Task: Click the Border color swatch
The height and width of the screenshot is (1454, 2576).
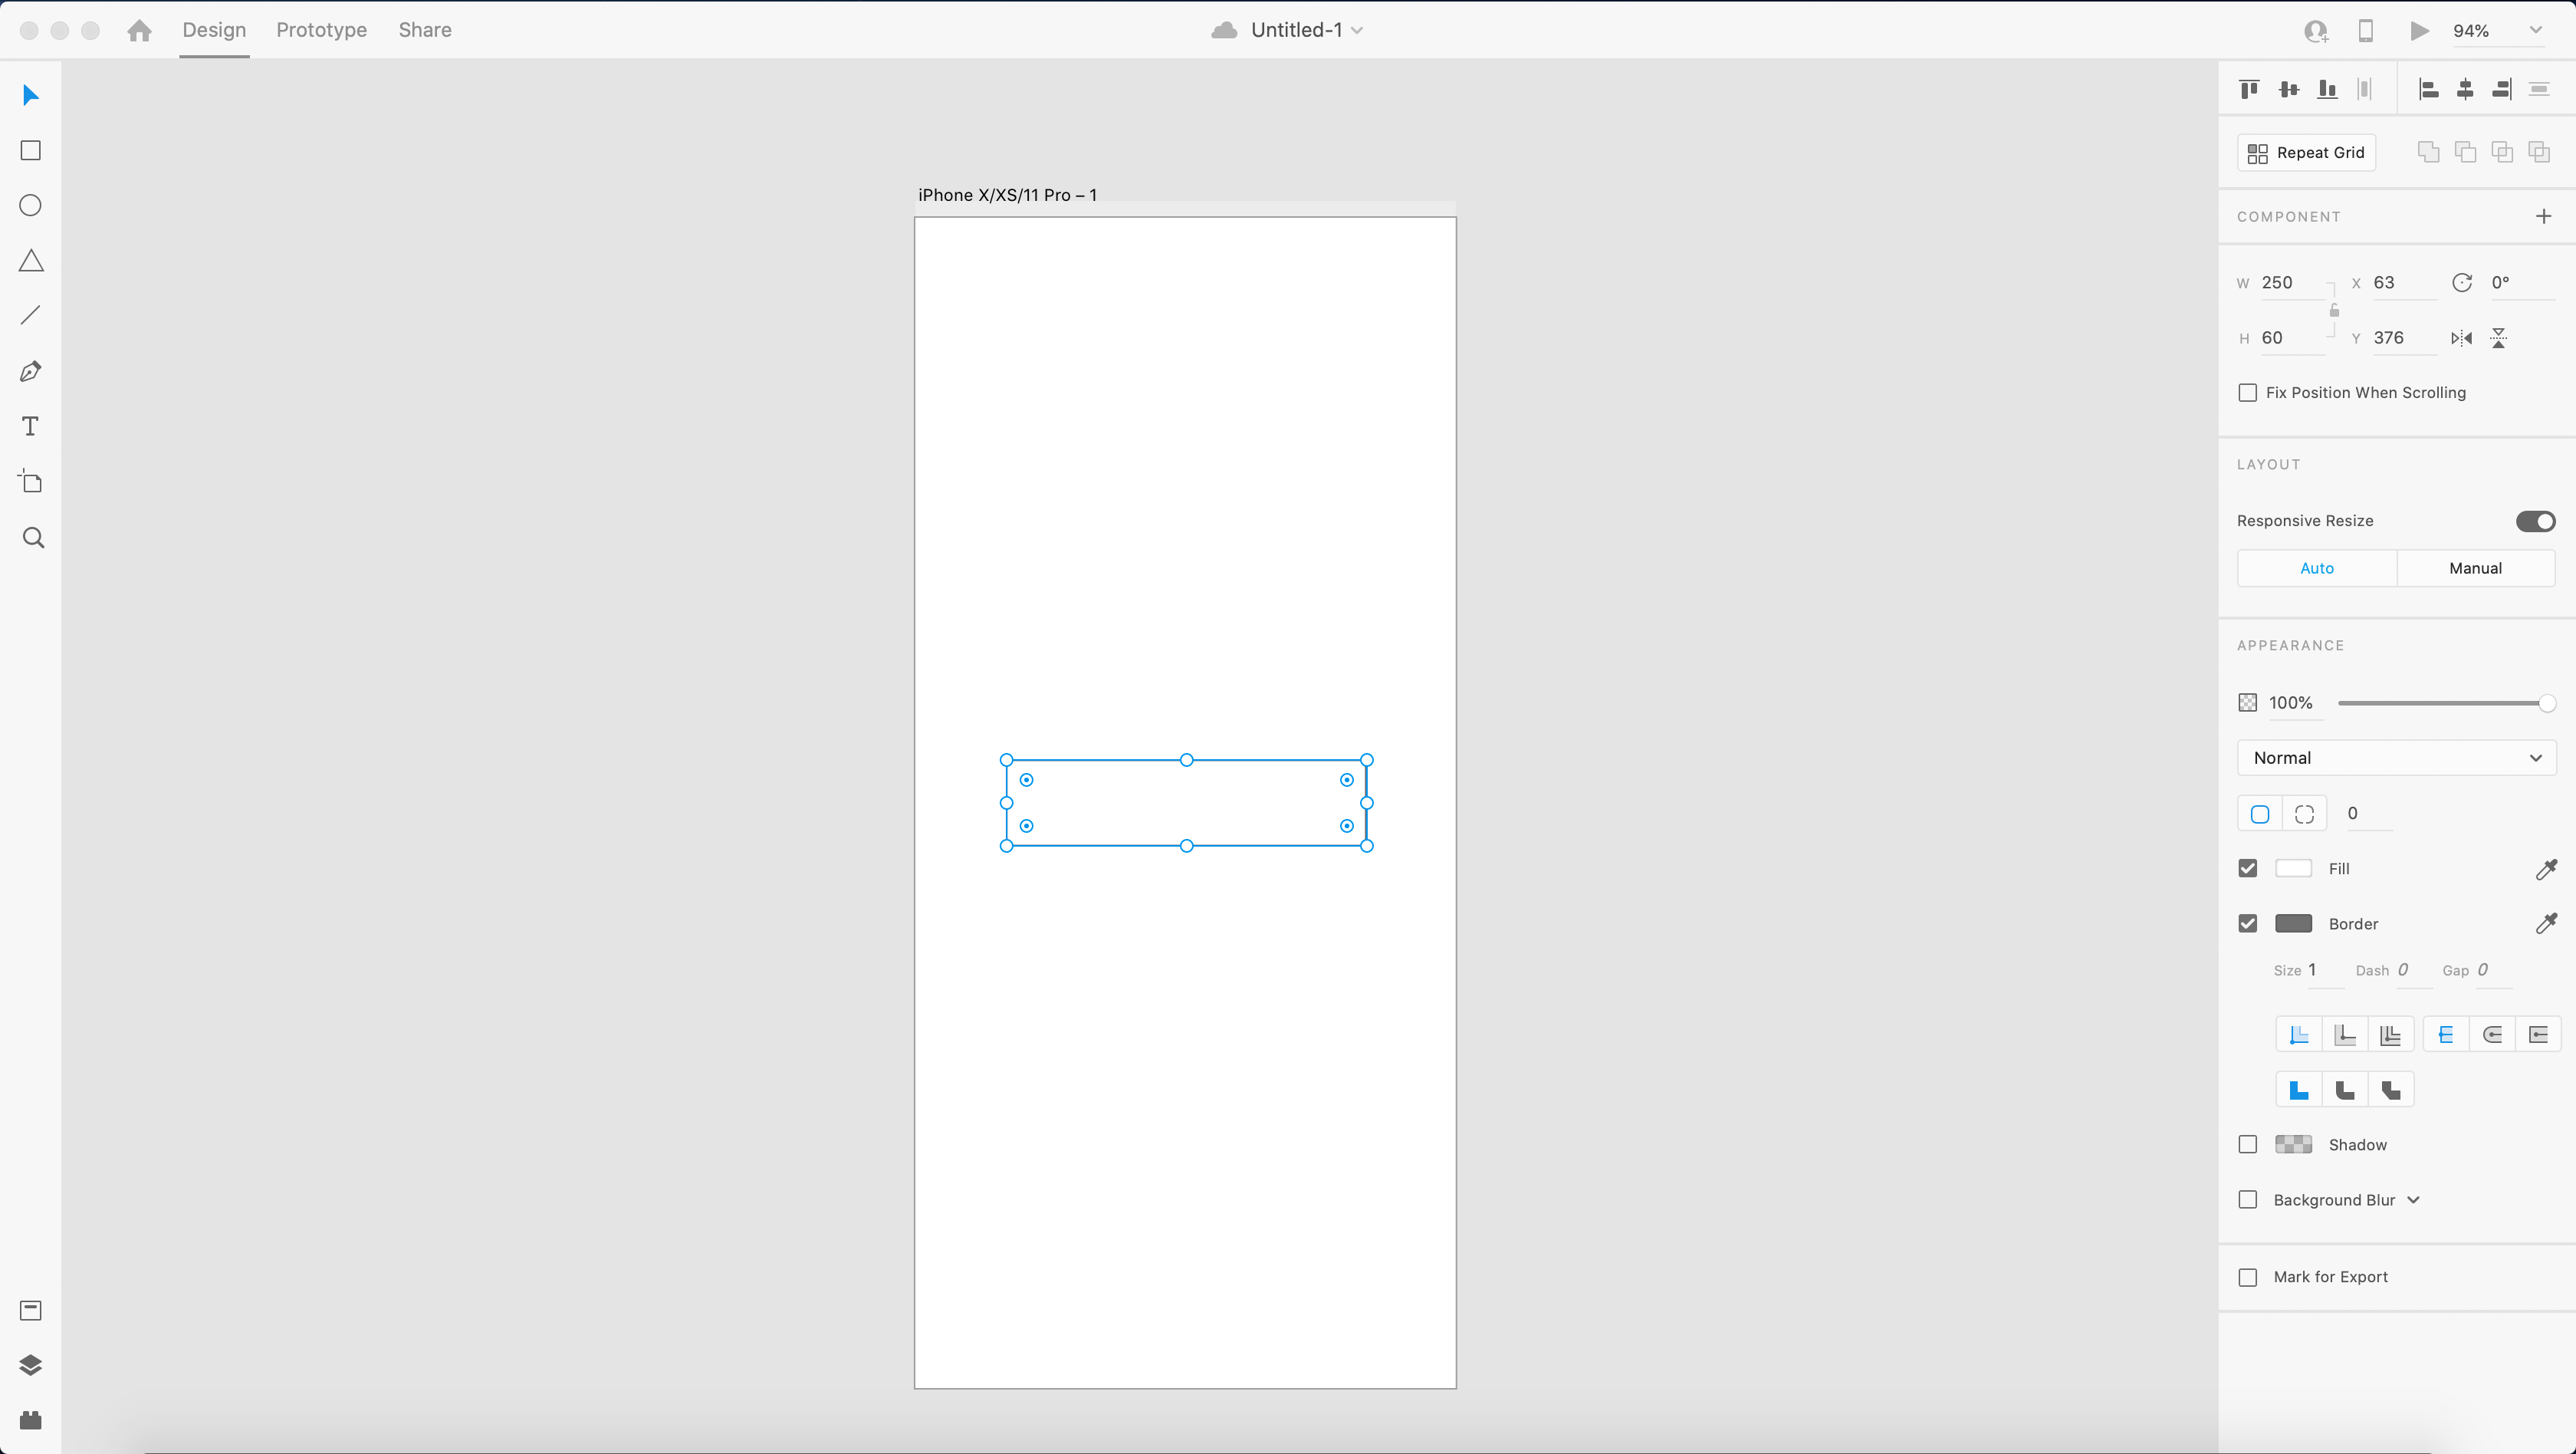Action: (x=2295, y=923)
